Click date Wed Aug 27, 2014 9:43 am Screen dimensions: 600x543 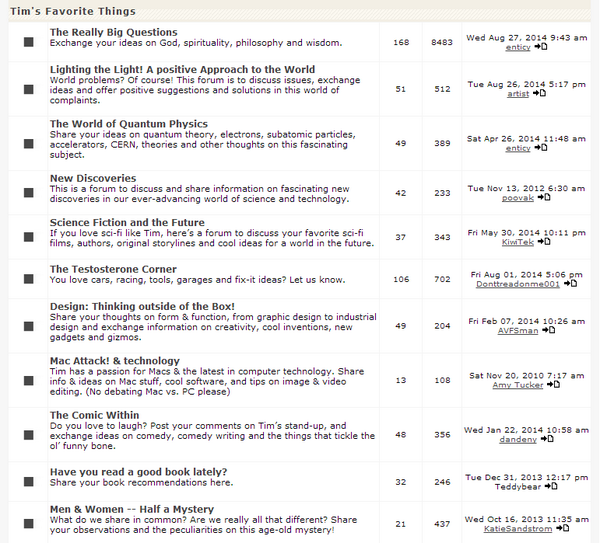coord(527,38)
